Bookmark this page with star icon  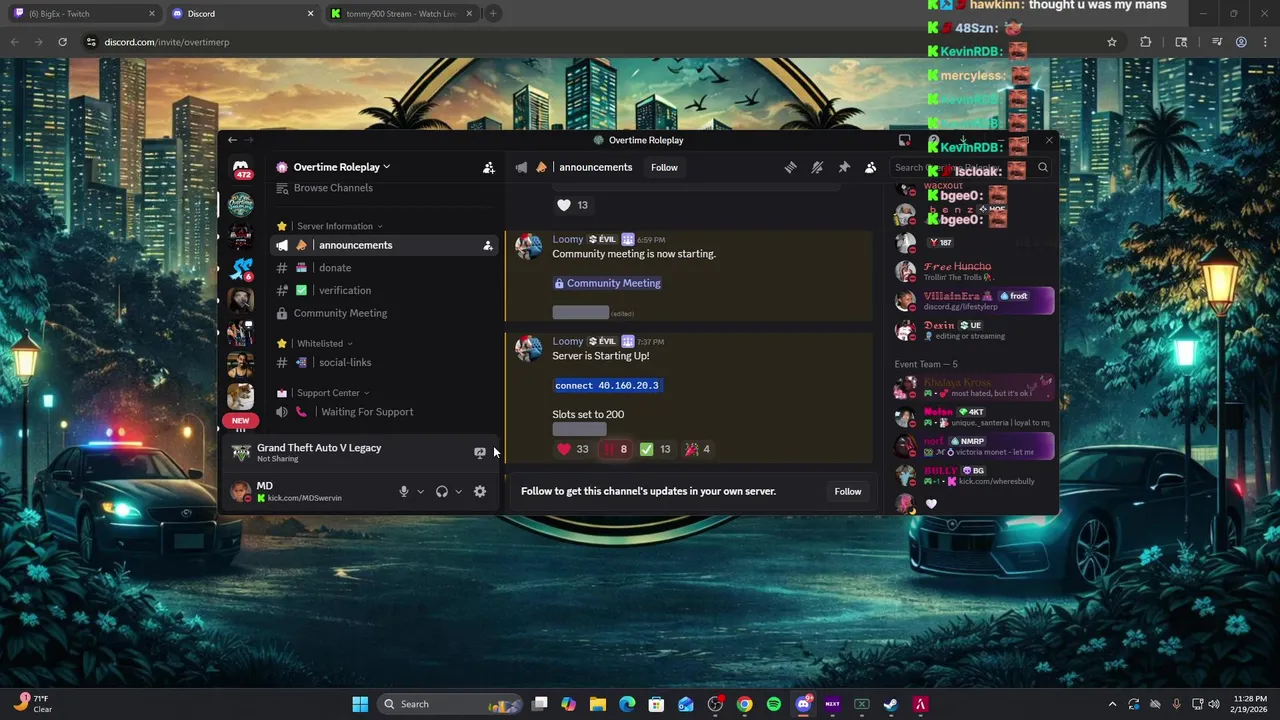pos(1111,42)
